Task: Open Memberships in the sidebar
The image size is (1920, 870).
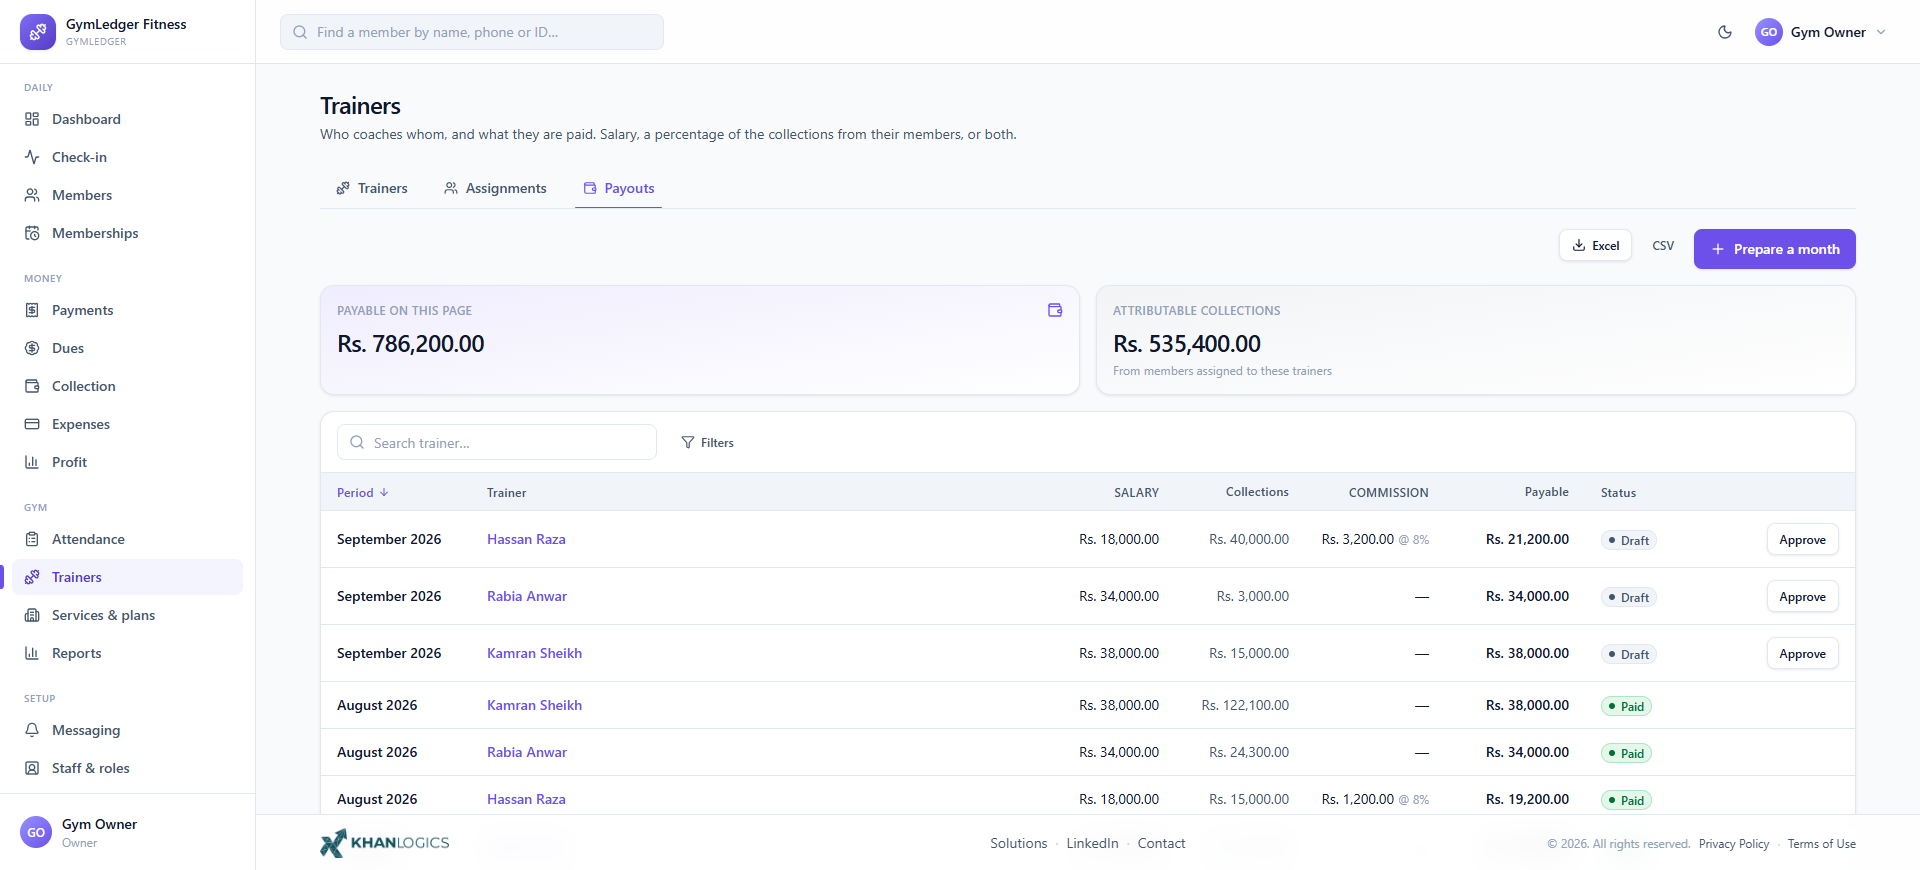Action: (127, 233)
